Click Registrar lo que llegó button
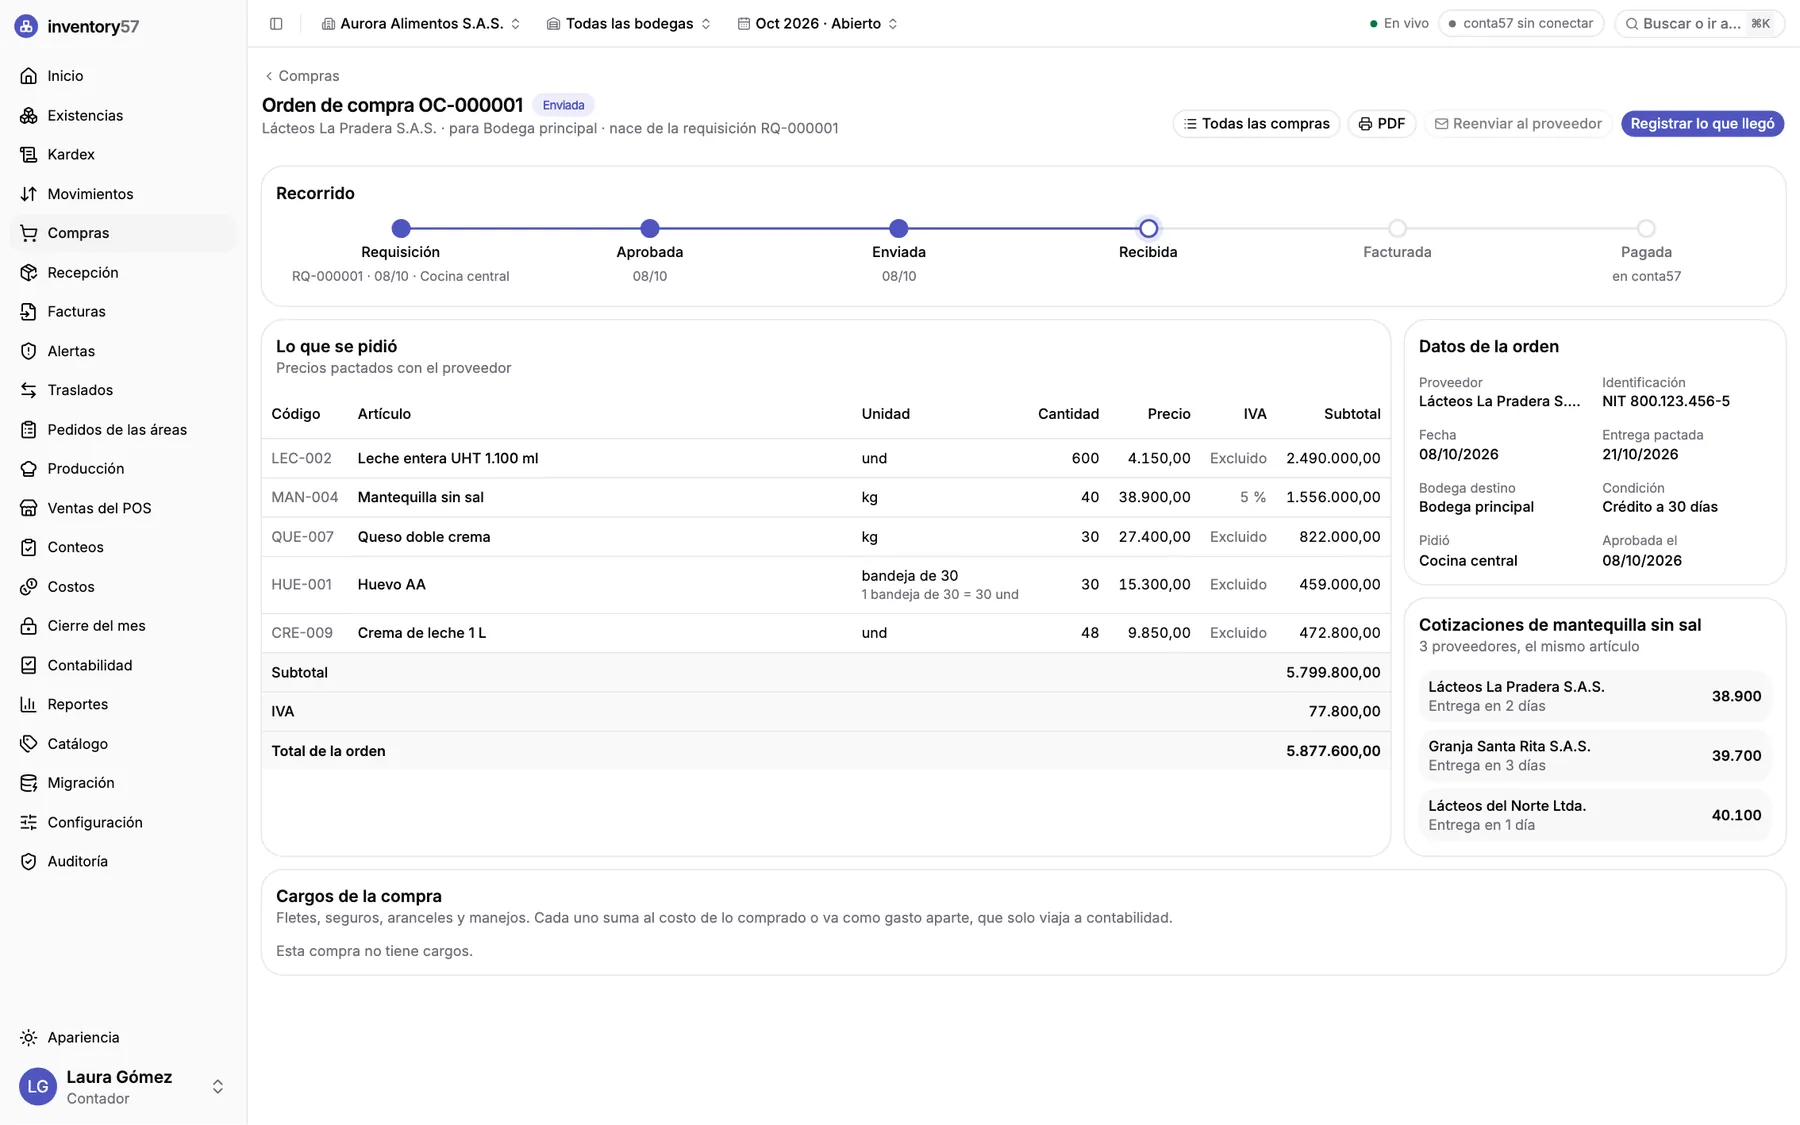The height and width of the screenshot is (1125, 1800). (x=1702, y=124)
